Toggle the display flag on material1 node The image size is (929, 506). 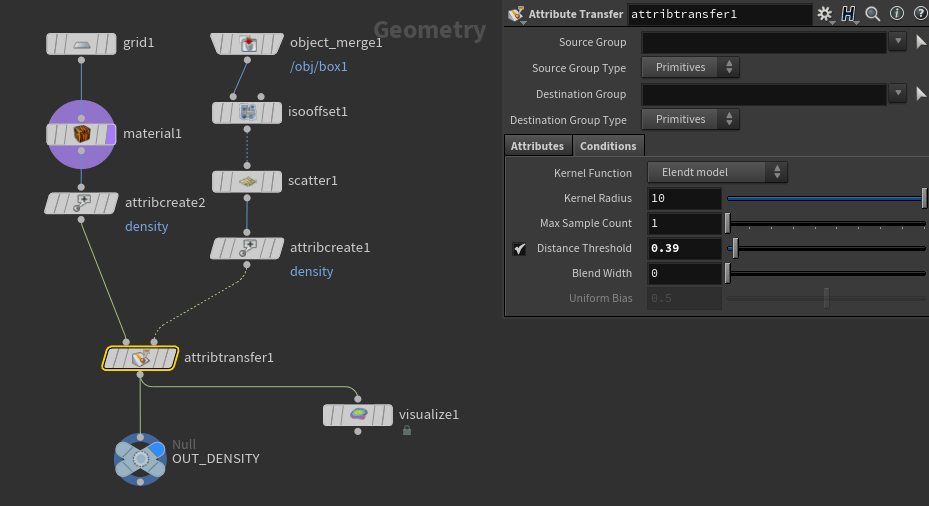click(111, 134)
